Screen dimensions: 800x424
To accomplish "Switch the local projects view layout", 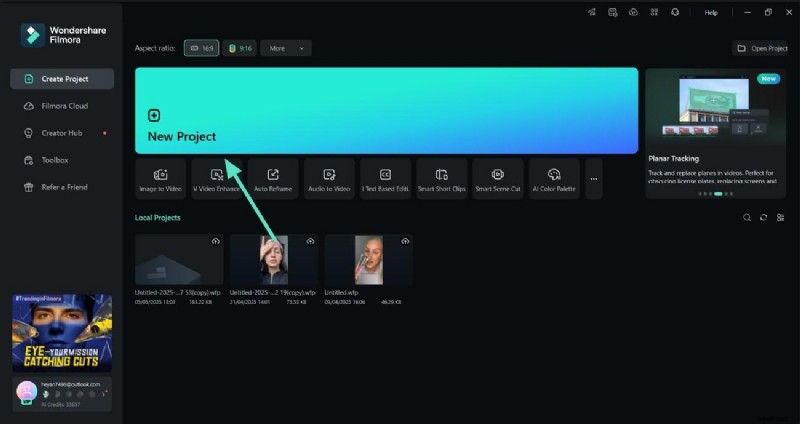I will 780,217.
